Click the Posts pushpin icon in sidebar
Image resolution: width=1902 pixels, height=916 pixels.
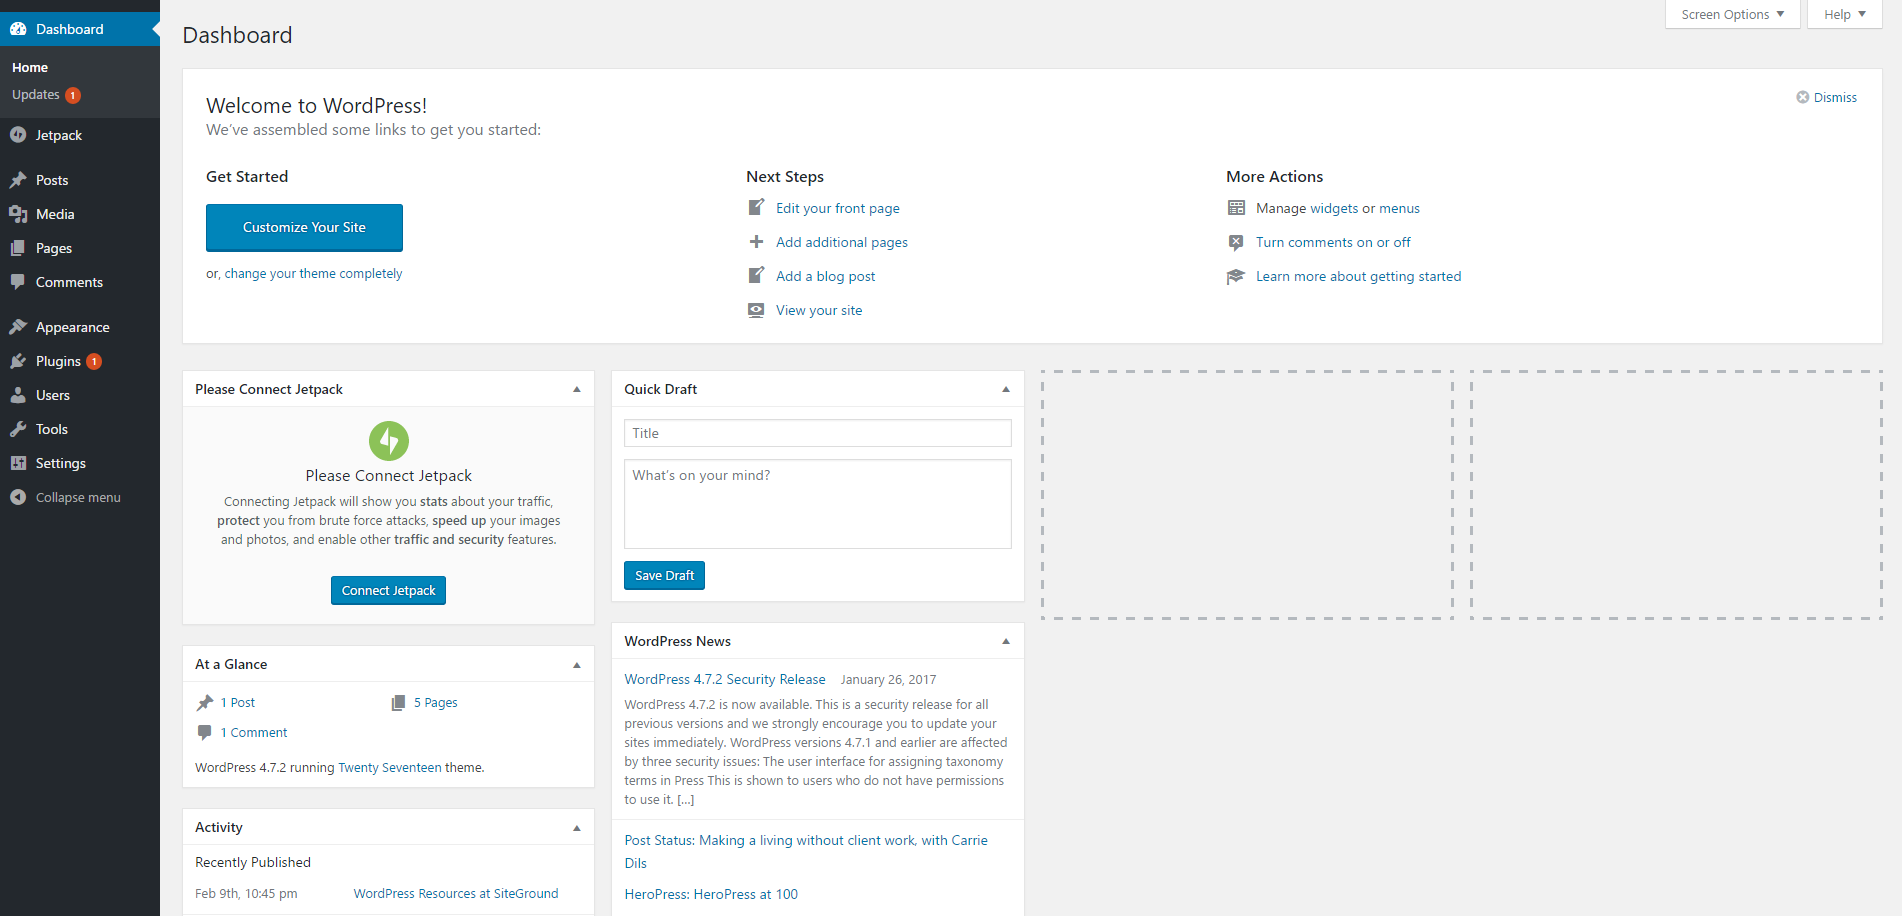(x=18, y=180)
